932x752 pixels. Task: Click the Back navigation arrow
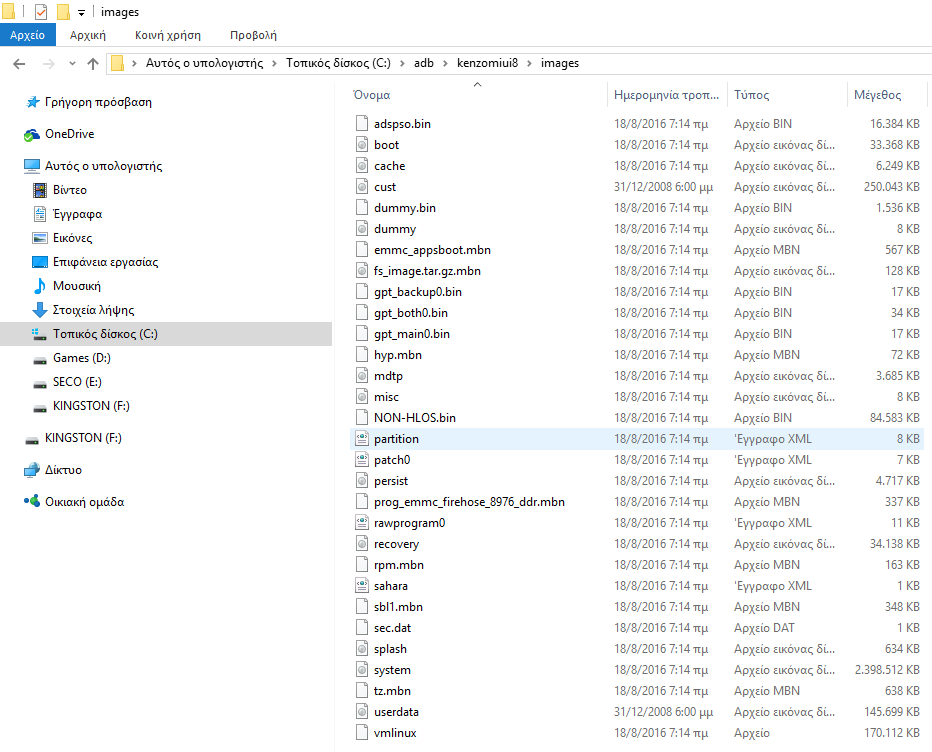[x=19, y=64]
